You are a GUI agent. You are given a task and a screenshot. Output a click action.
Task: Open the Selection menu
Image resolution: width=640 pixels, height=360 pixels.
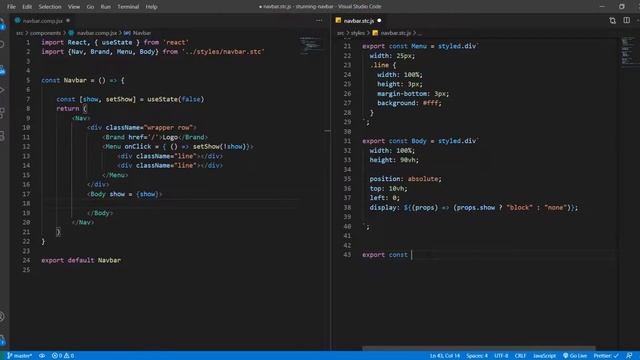(50, 7)
